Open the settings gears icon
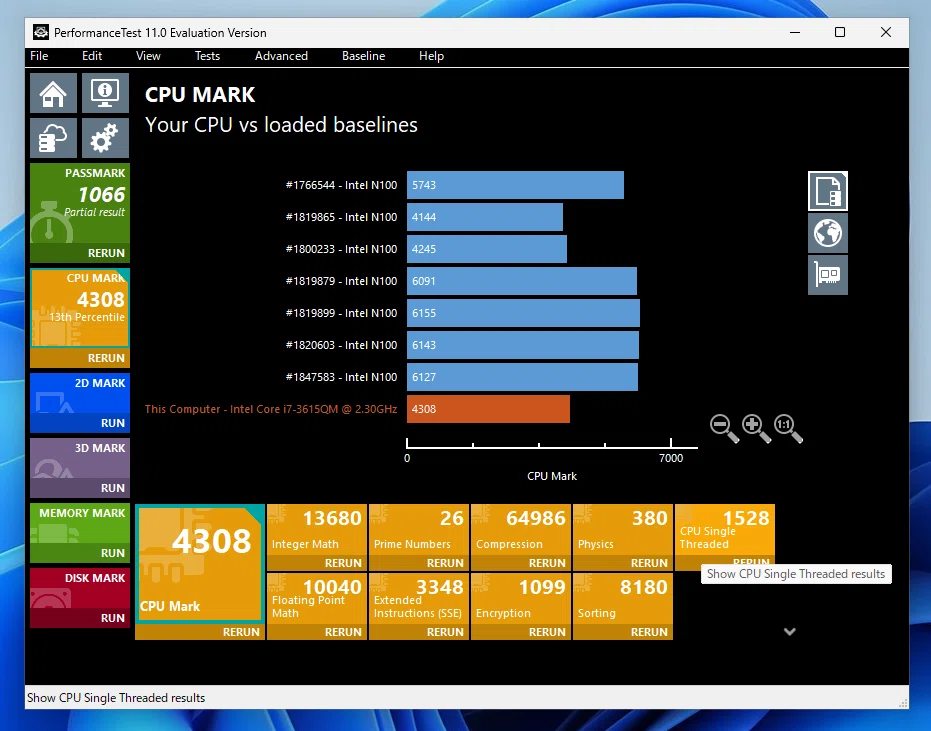This screenshot has width=931, height=731. coord(105,138)
